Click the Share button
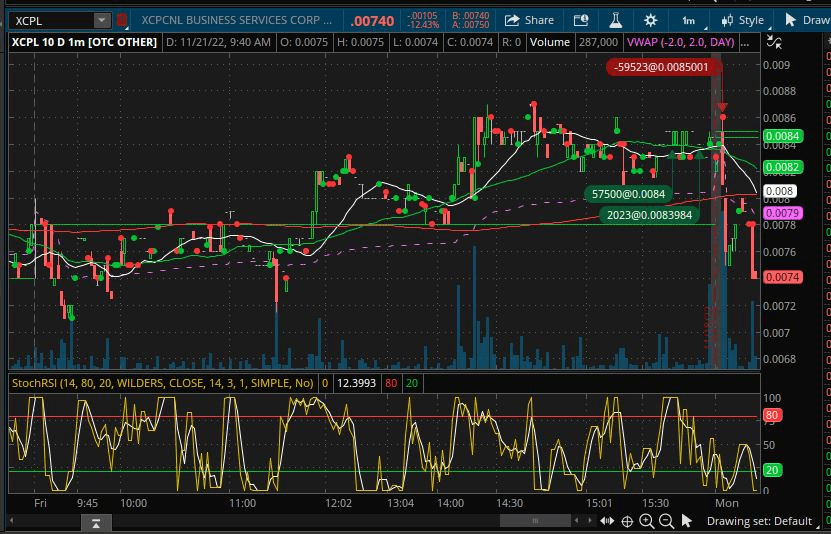 pos(529,20)
